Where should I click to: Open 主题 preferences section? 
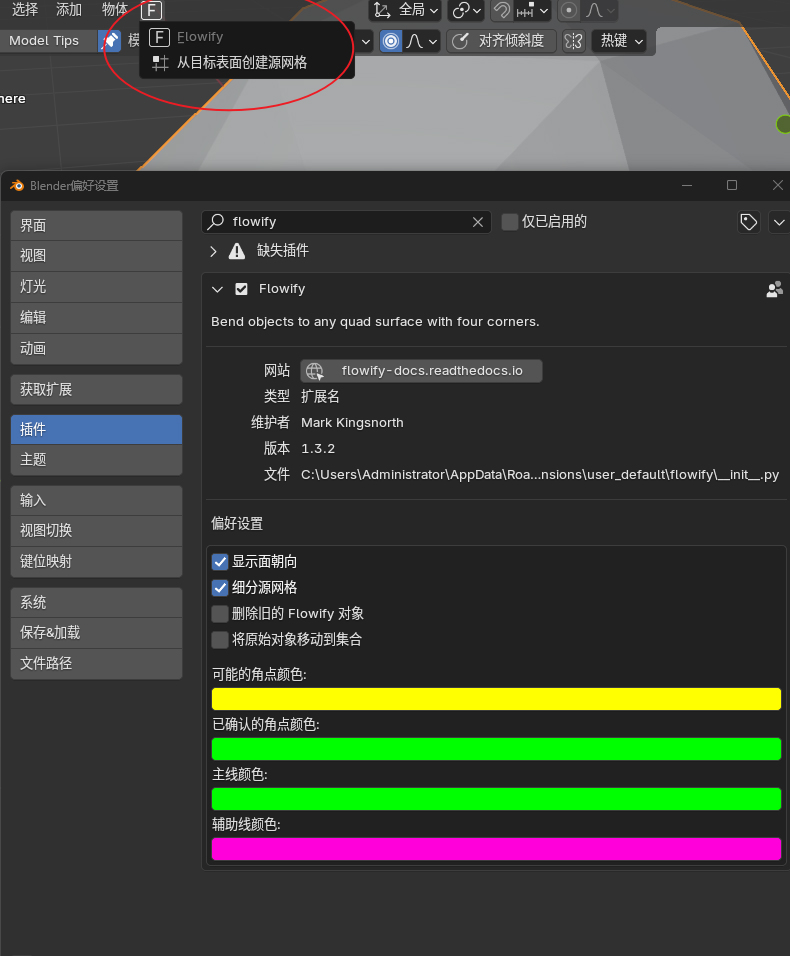(96, 460)
